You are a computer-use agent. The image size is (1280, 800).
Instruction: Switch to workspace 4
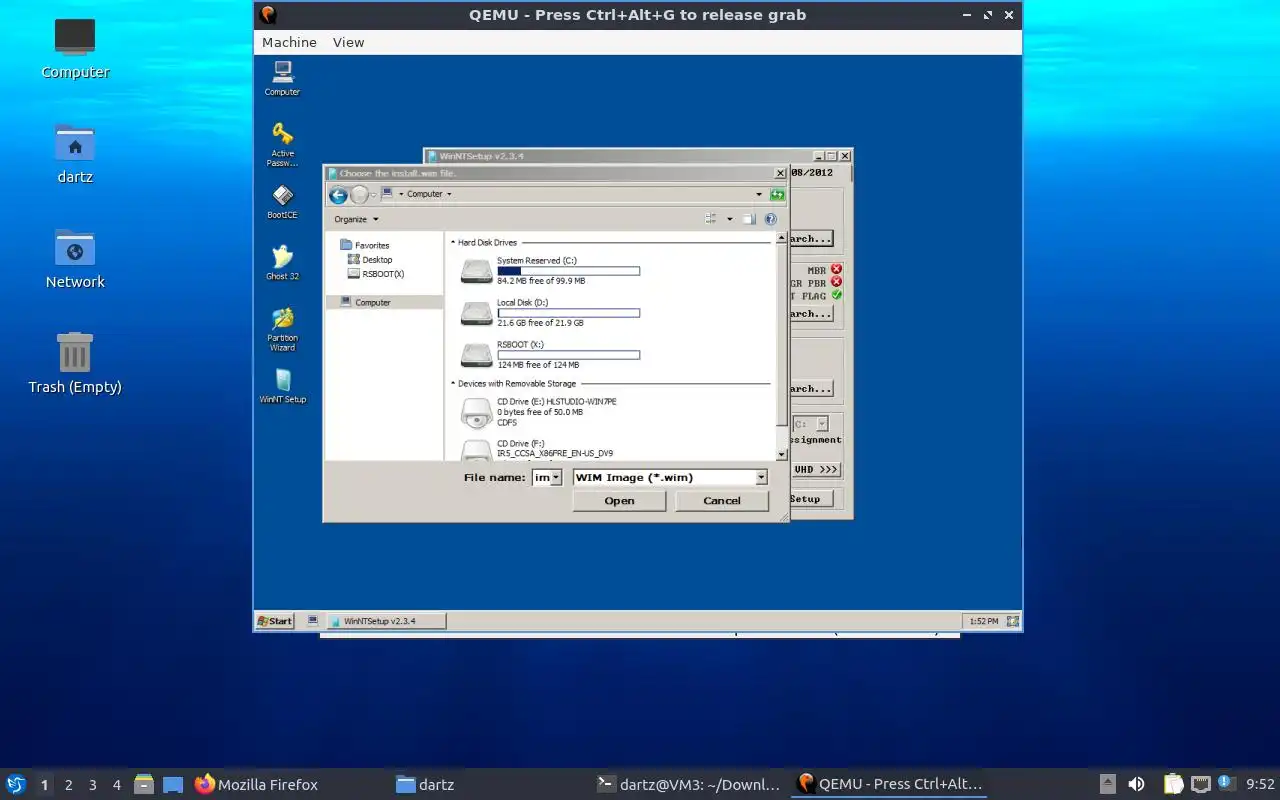tap(116, 785)
